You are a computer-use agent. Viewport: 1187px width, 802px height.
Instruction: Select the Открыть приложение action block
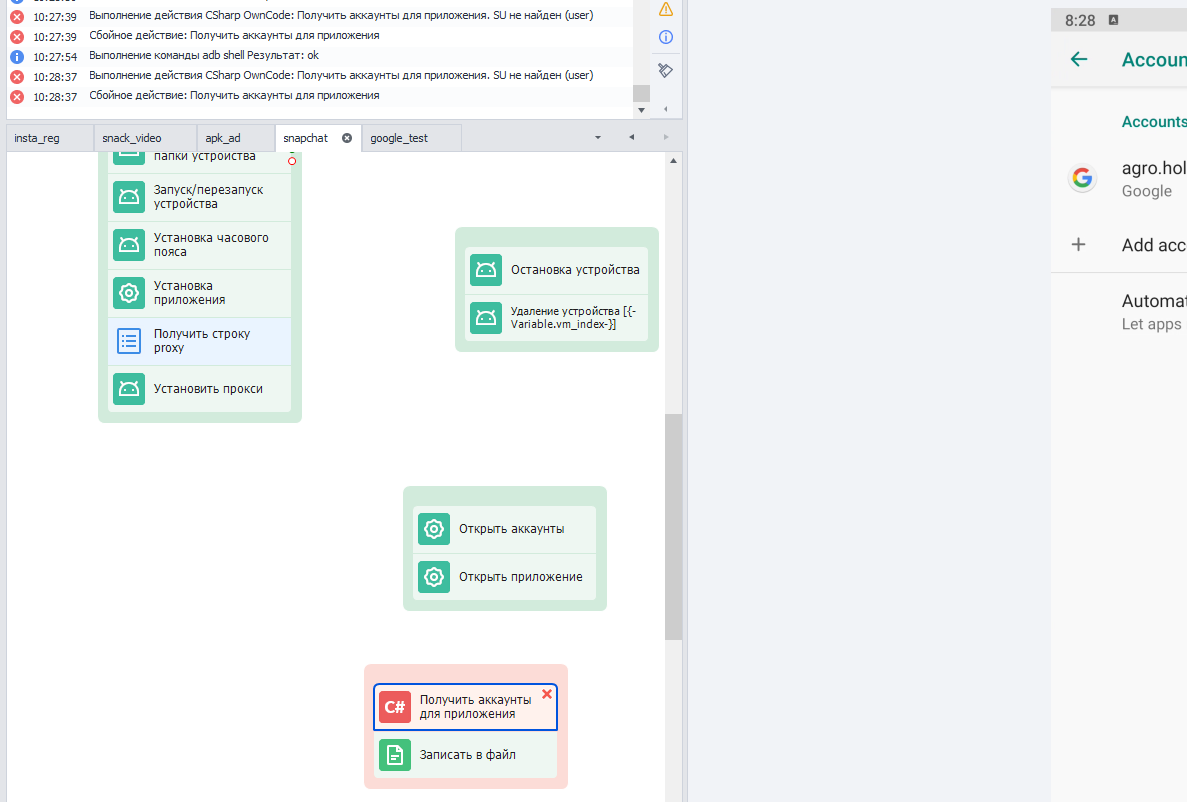(505, 577)
